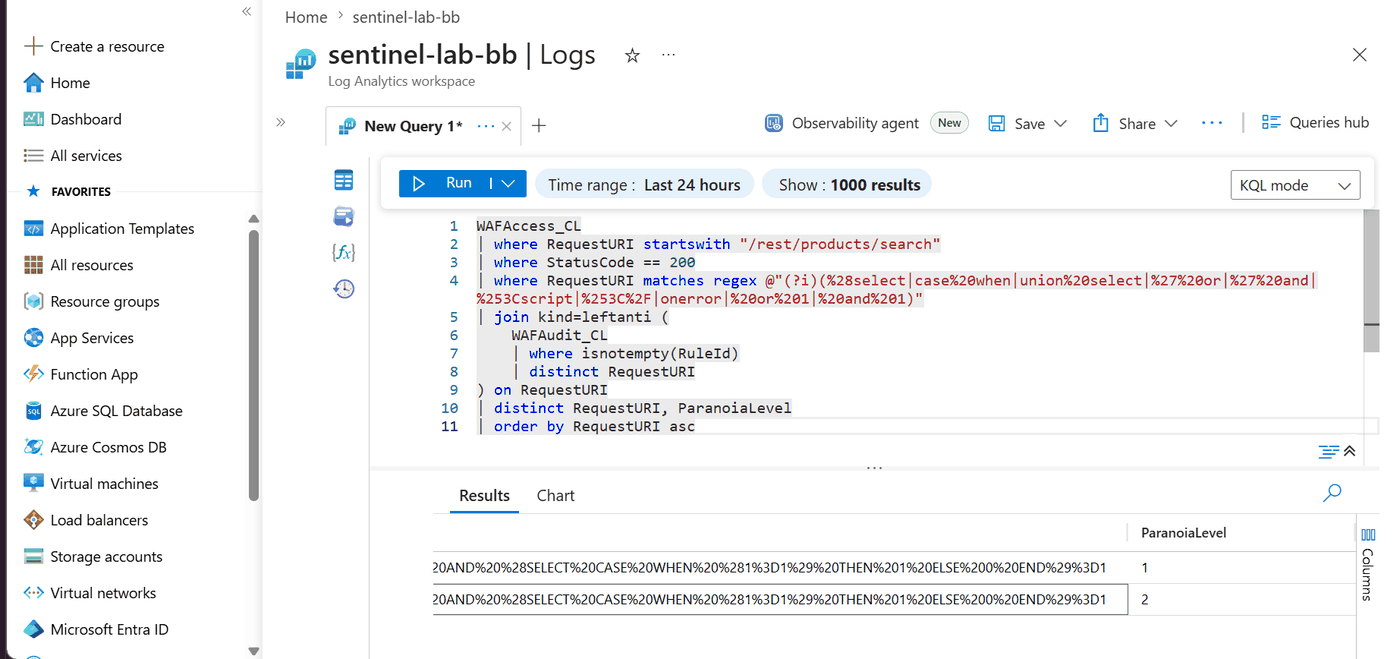Open All resources
This screenshot has height=659, width=1400.
point(92,265)
